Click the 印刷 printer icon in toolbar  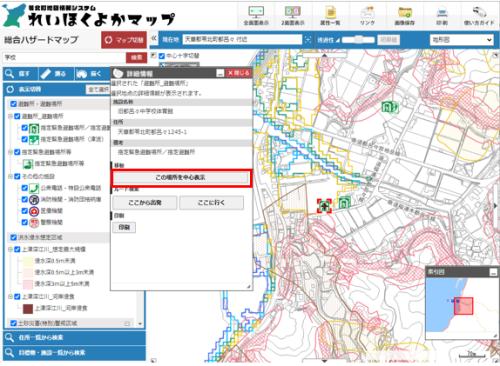point(442,12)
